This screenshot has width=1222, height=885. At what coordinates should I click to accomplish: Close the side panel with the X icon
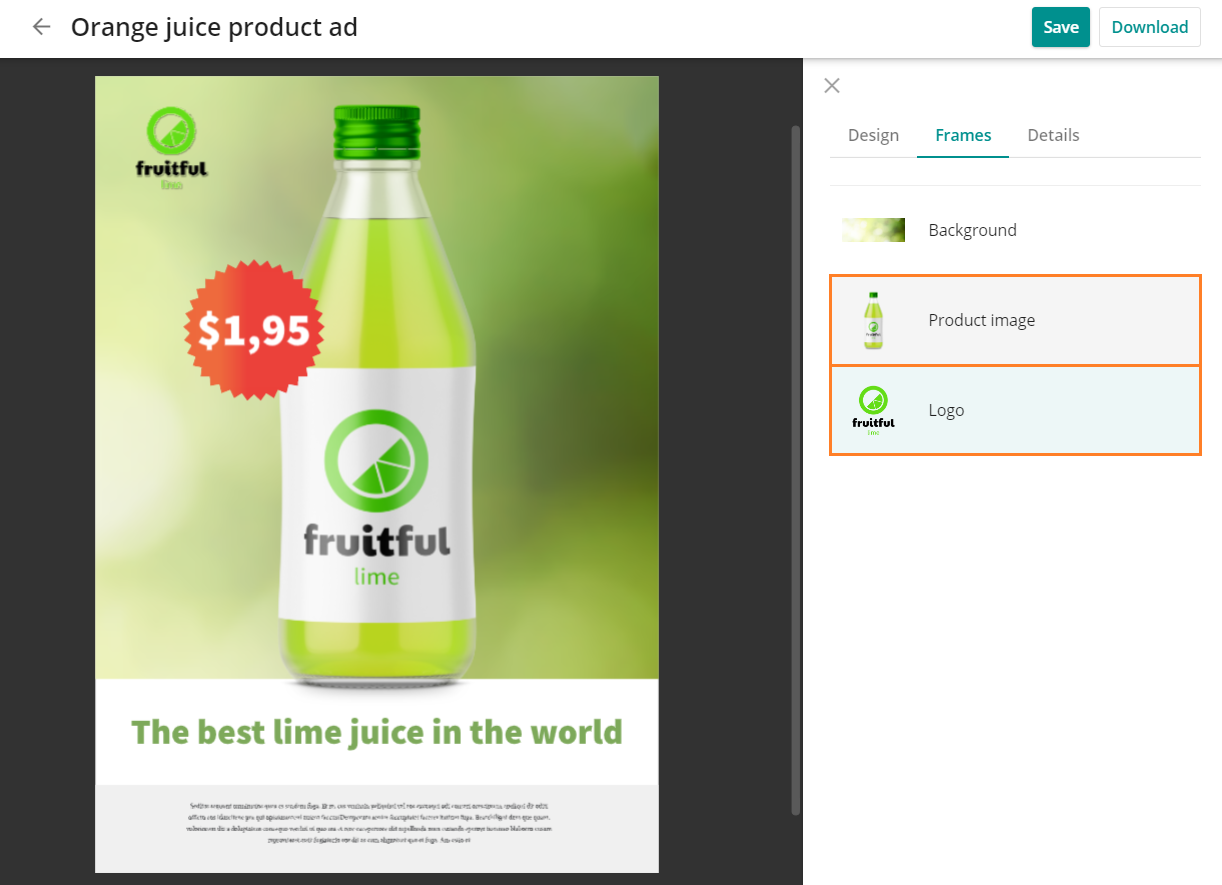[x=832, y=86]
